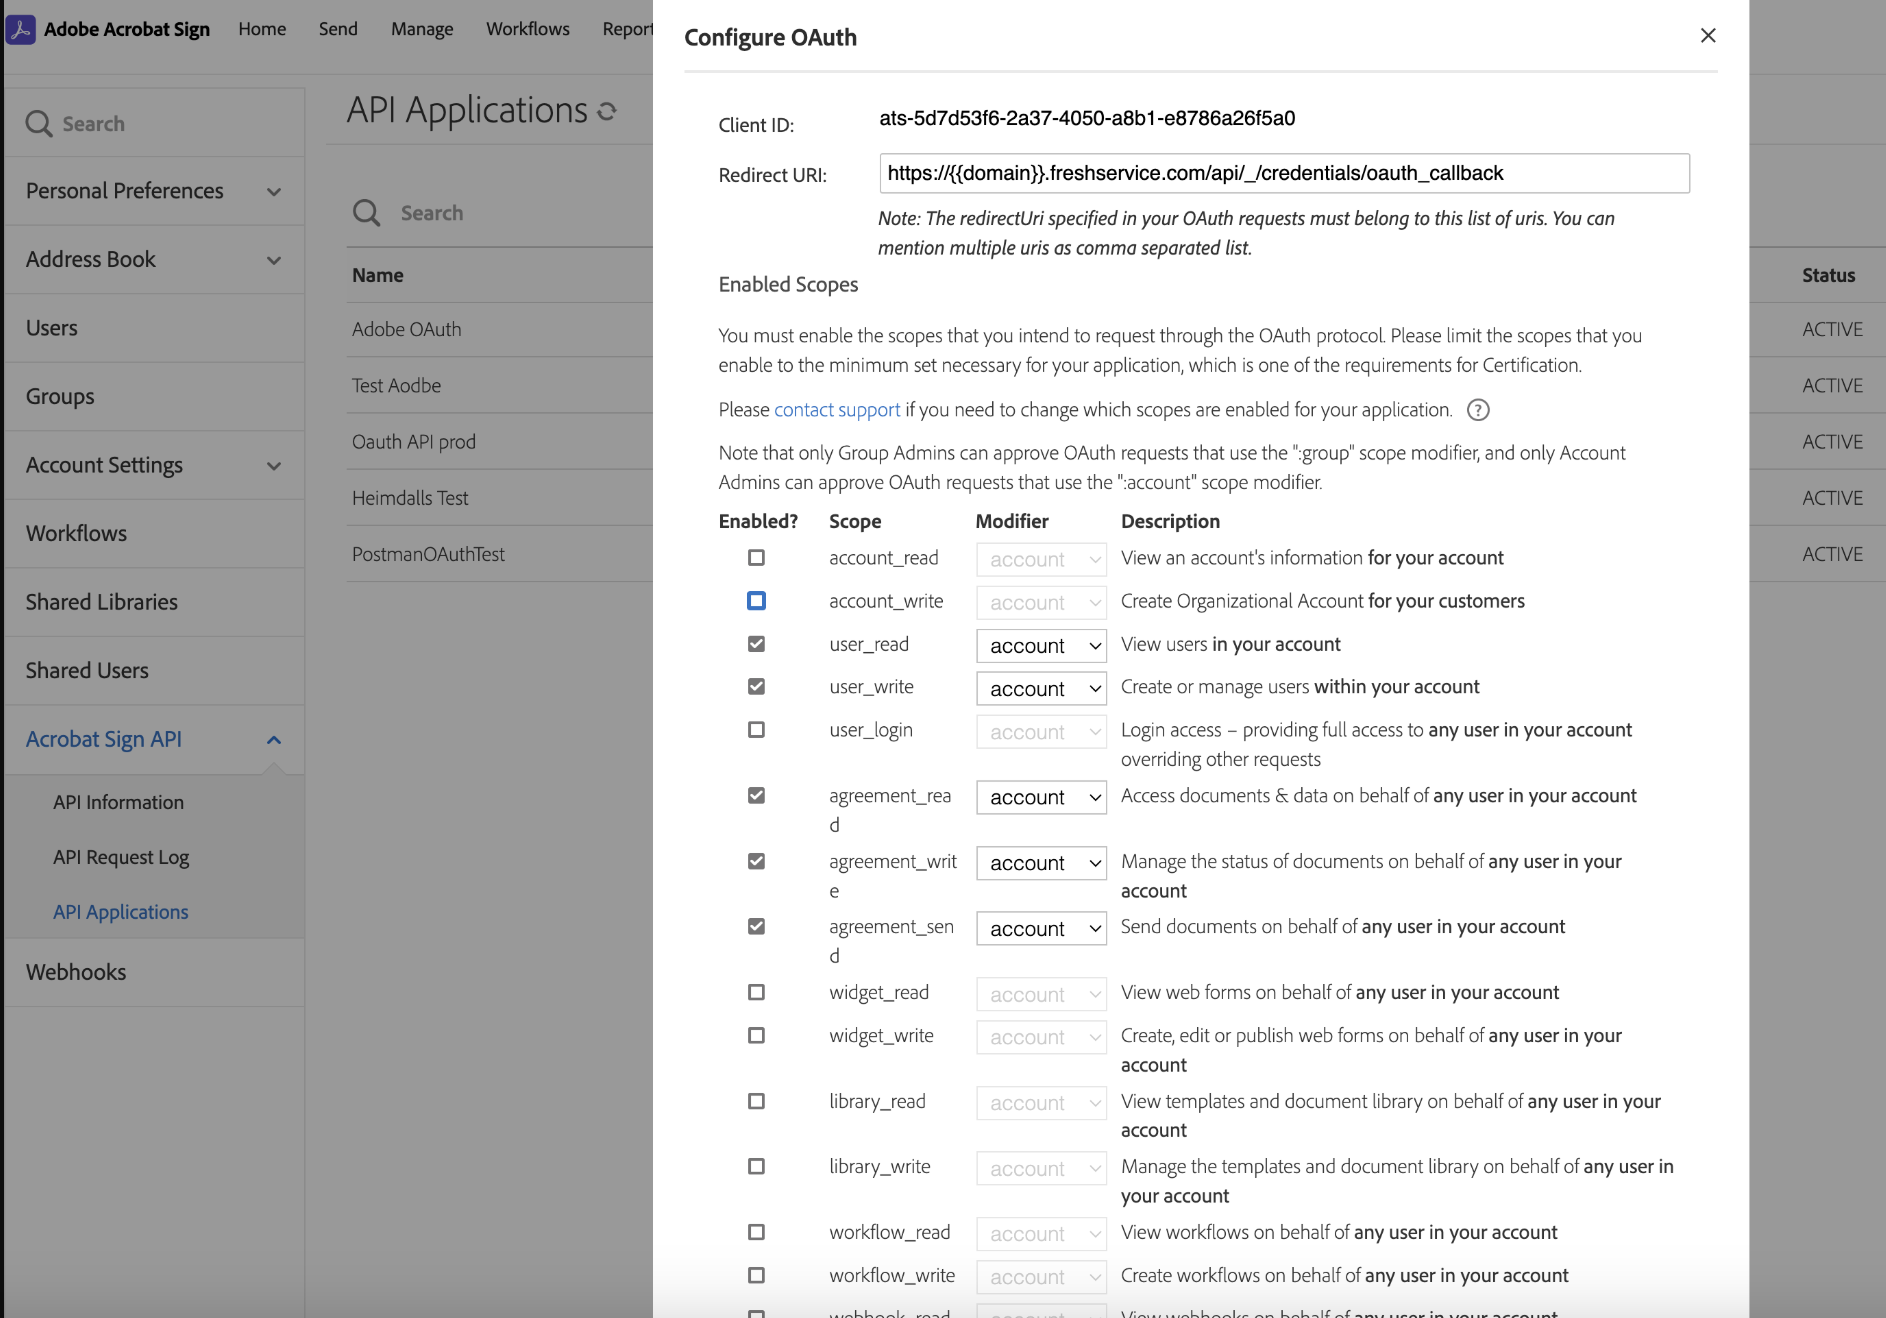Enable the library_read scope checkbox
The width and height of the screenshot is (1886, 1318).
tap(756, 1101)
